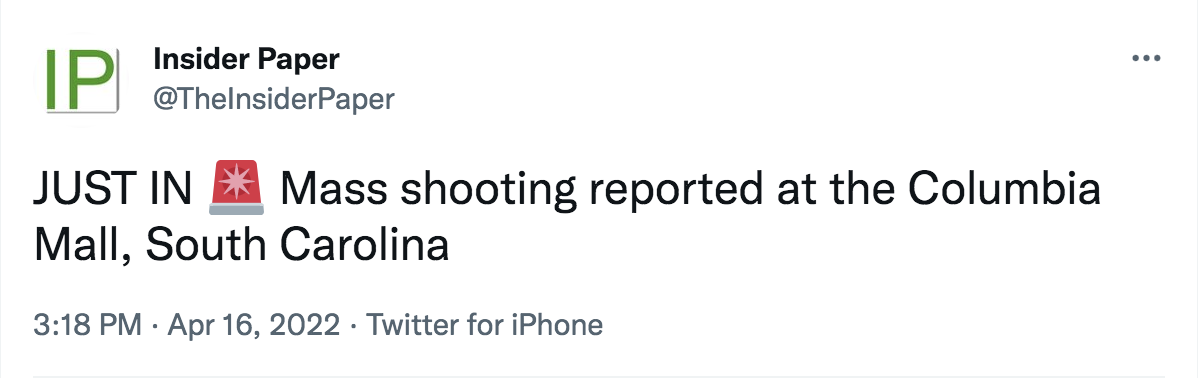The height and width of the screenshot is (378, 1198).
Task: Open the Insider Paper display name
Action: 246,59
